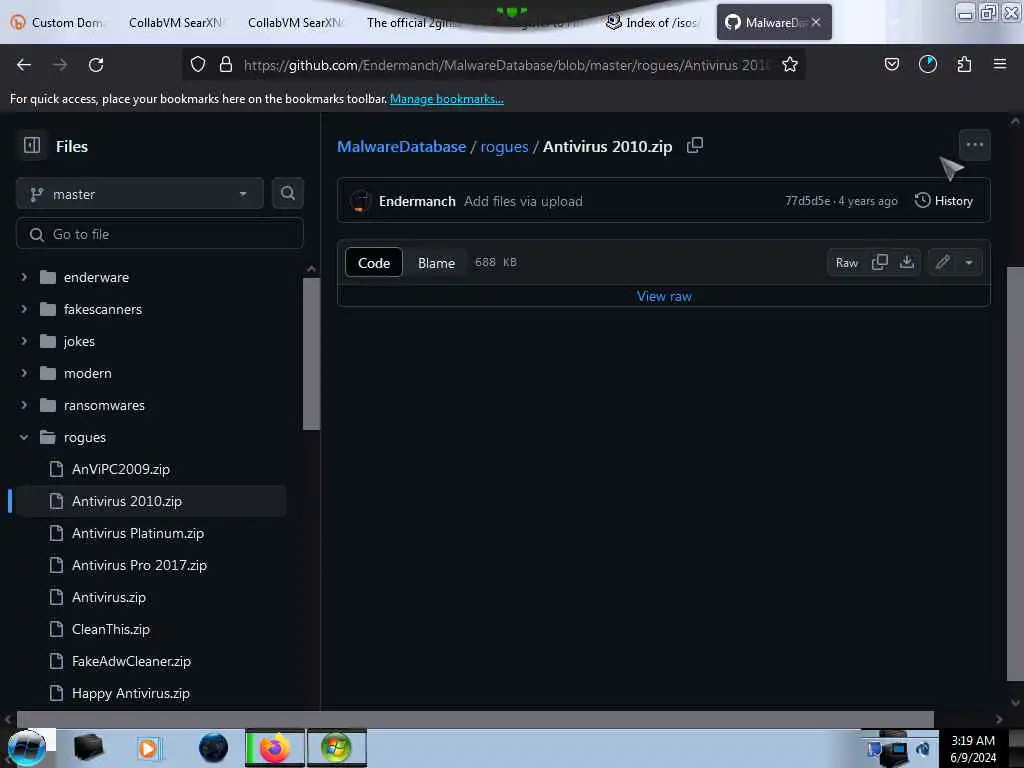The width and height of the screenshot is (1024, 768).
Task: Click the Raw button
Action: 846,263
